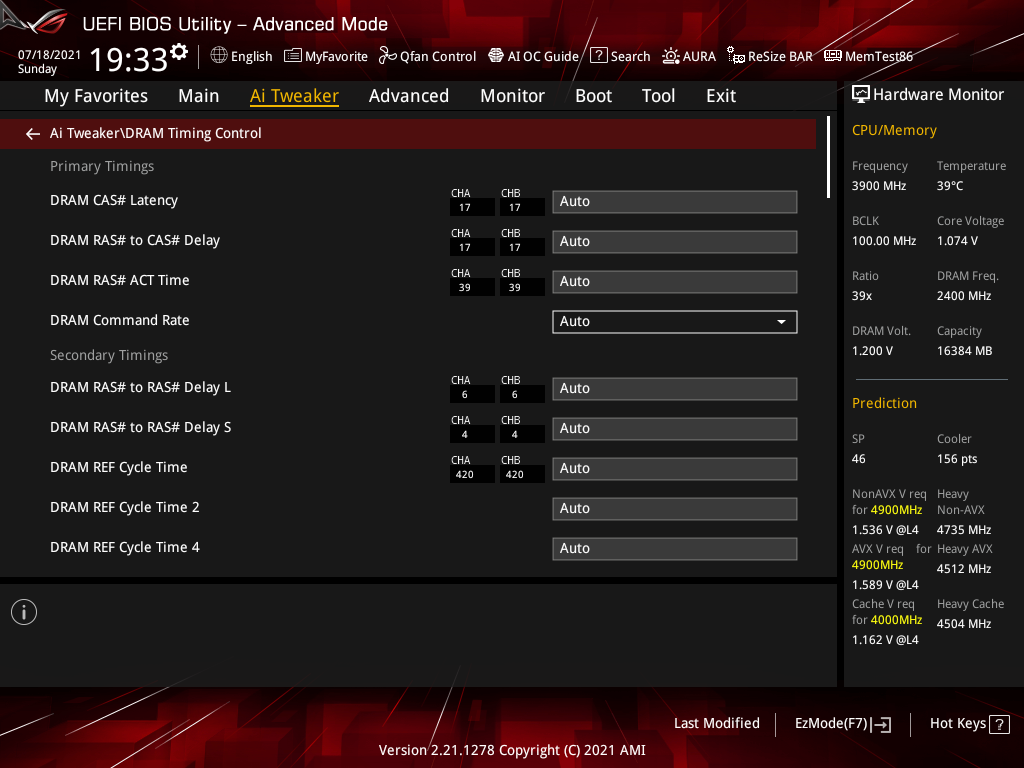1024x768 pixels.
Task: Expand the DRAM CAS# Latency Auto field
Action: pyautogui.click(x=674, y=201)
